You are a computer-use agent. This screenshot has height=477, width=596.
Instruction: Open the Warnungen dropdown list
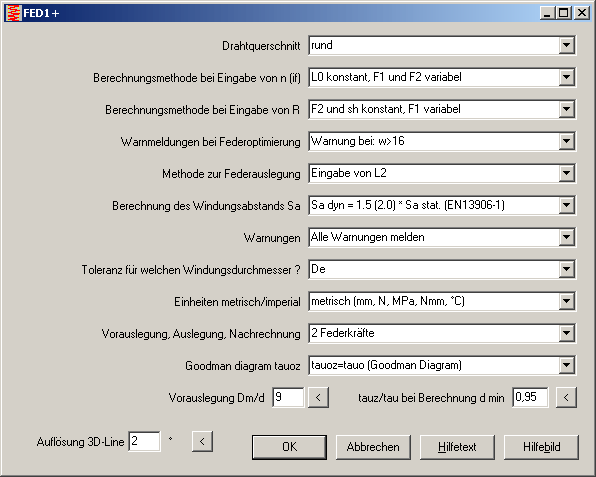(x=566, y=237)
